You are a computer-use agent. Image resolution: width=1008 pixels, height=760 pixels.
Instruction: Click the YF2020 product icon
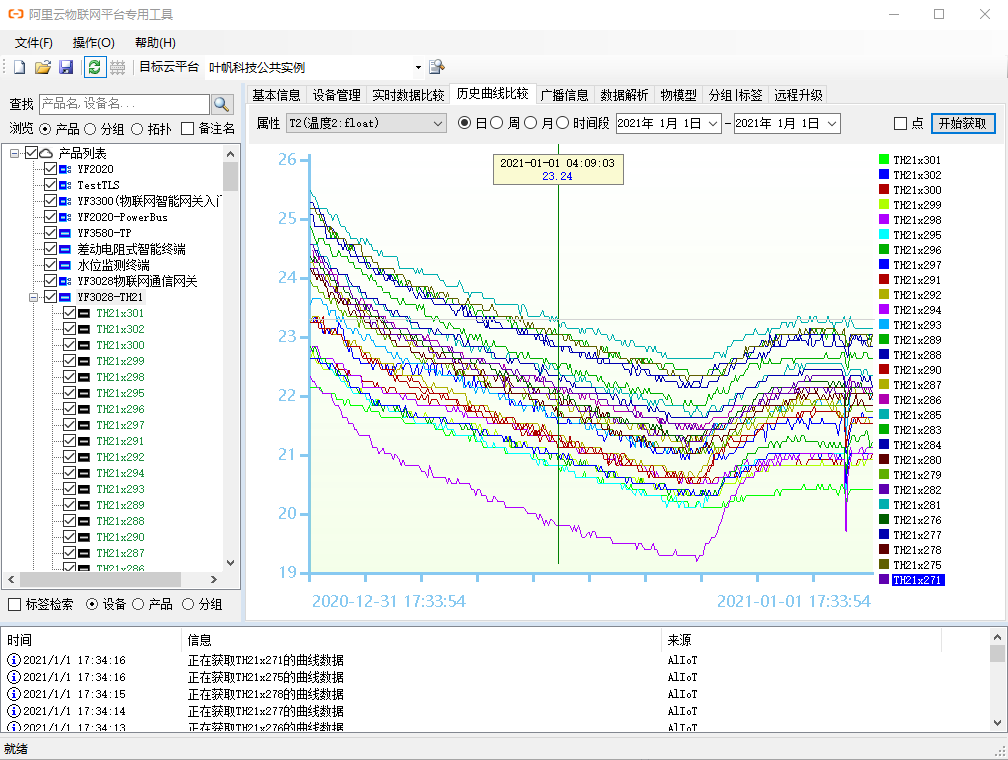coord(65,169)
